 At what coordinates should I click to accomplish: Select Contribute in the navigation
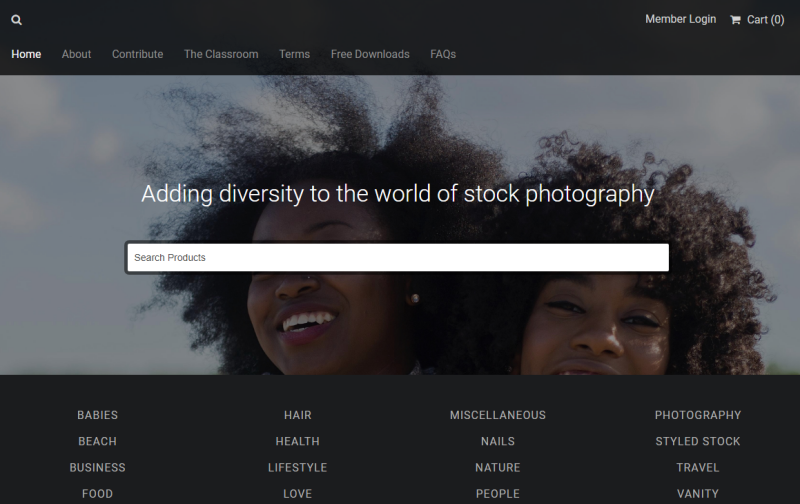pos(137,54)
